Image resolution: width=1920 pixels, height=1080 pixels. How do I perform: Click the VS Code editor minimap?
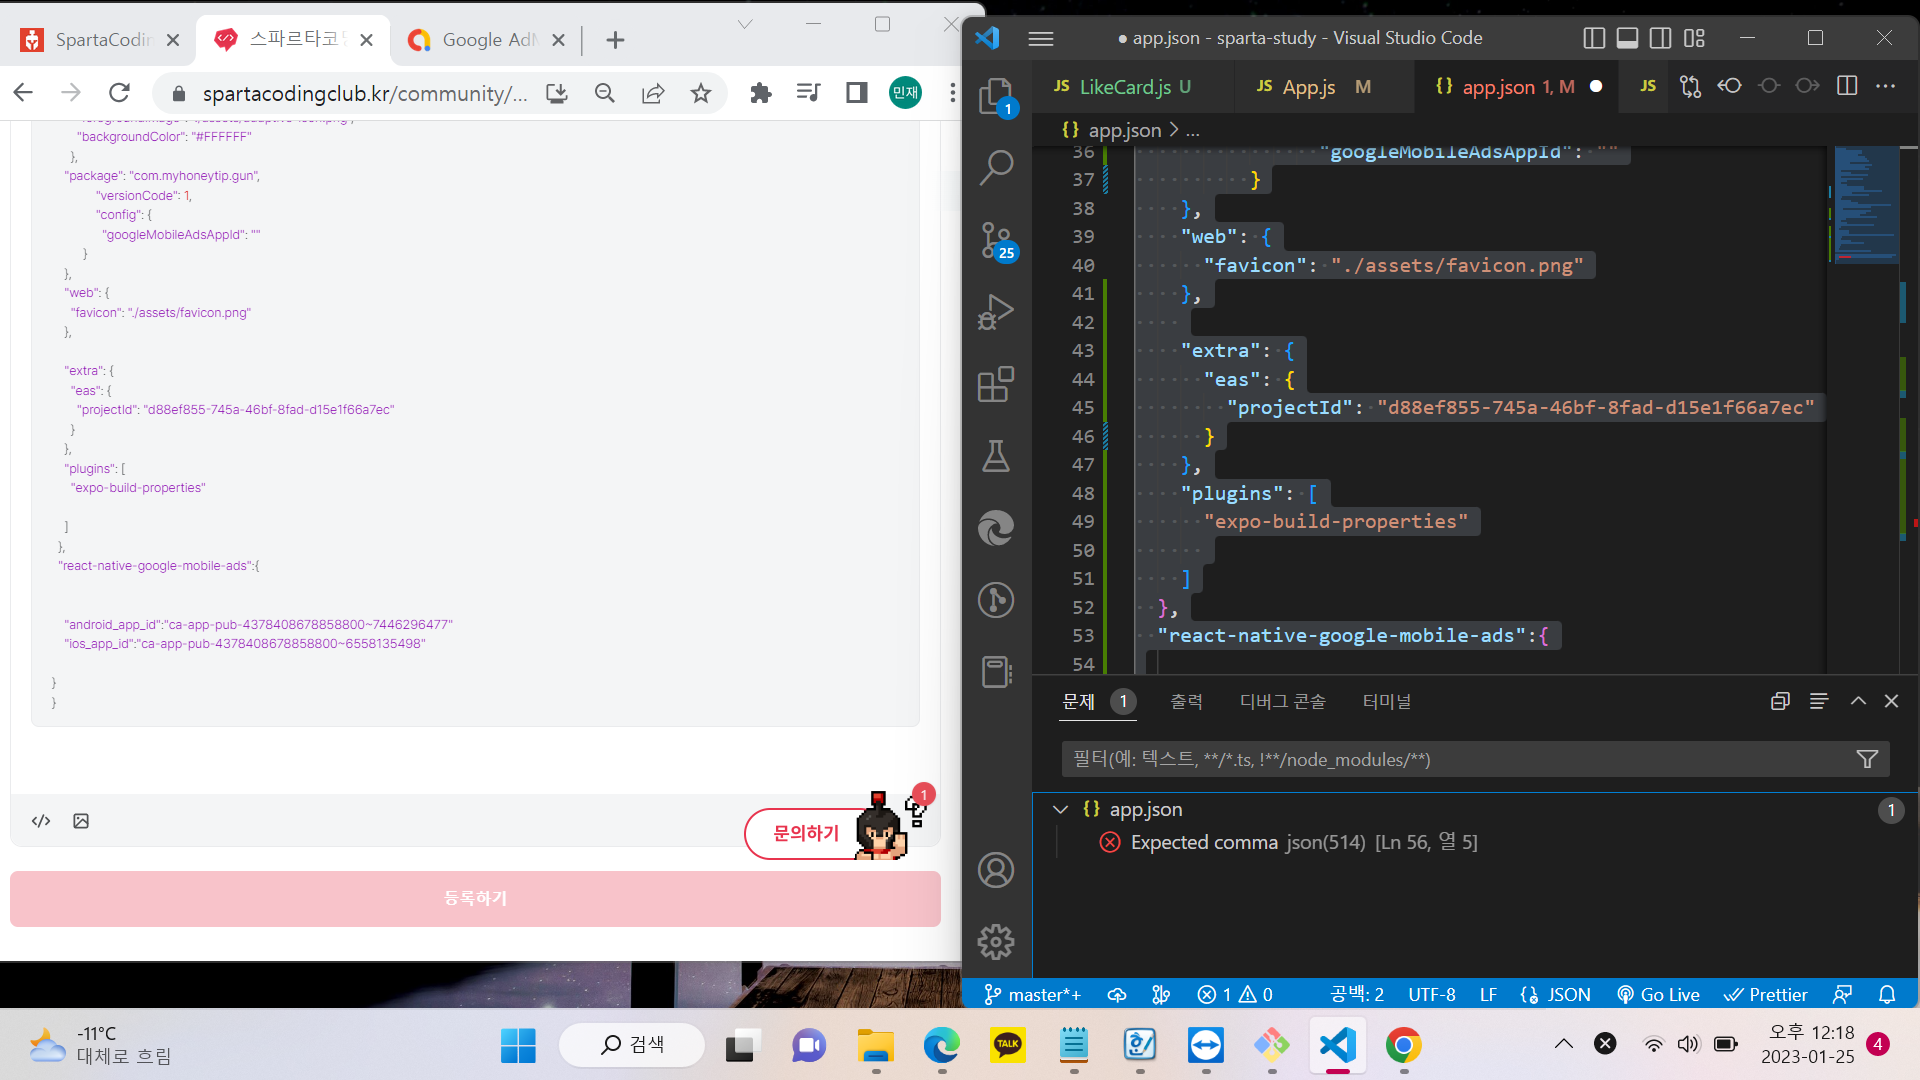point(1867,204)
